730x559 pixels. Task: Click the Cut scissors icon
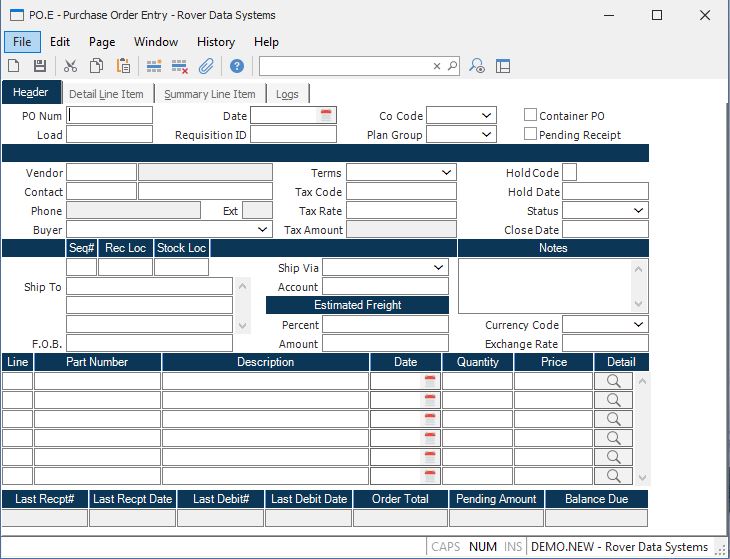(x=71, y=66)
